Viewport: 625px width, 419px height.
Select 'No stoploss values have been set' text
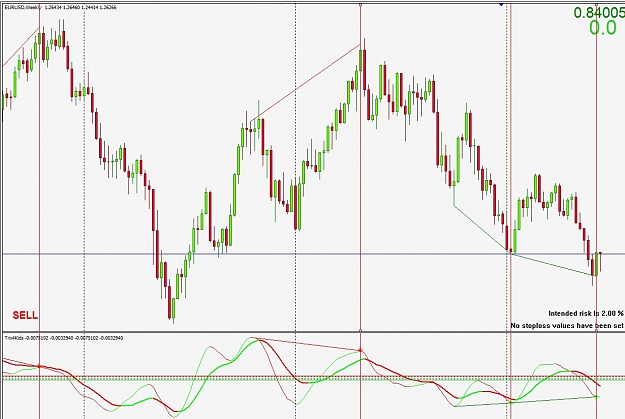click(567, 326)
